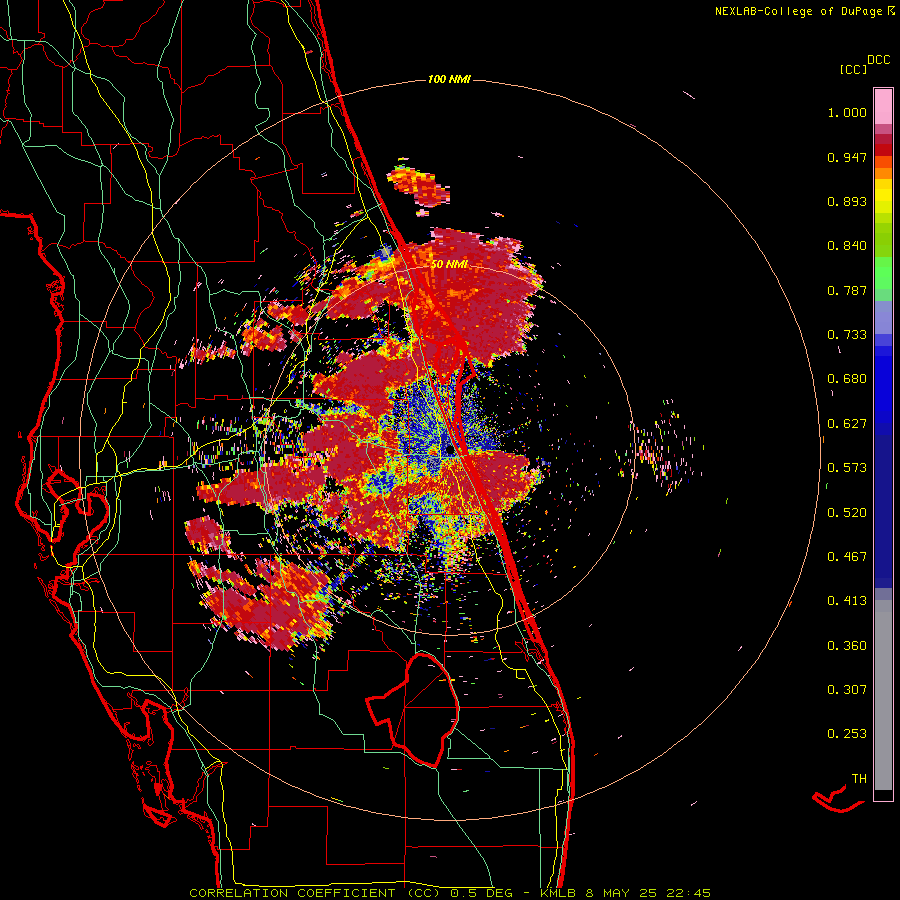Click the isolated offshore echo north of the radar
The image size is (900, 900).
pyautogui.click(x=419, y=187)
